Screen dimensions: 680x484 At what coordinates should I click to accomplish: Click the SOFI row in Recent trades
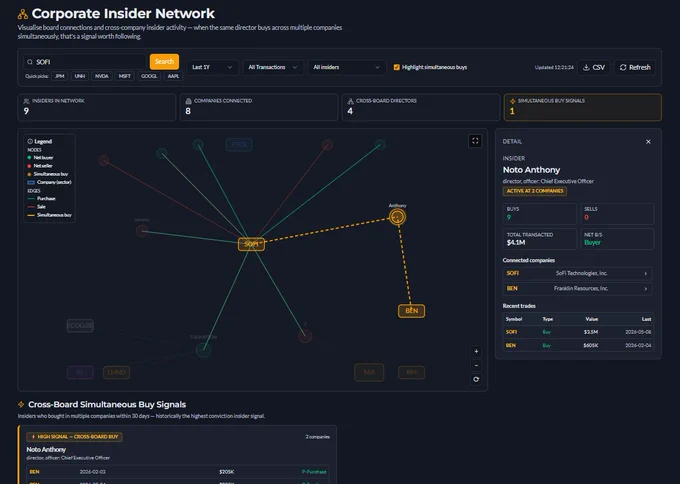pyautogui.click(x=578, y=332)
